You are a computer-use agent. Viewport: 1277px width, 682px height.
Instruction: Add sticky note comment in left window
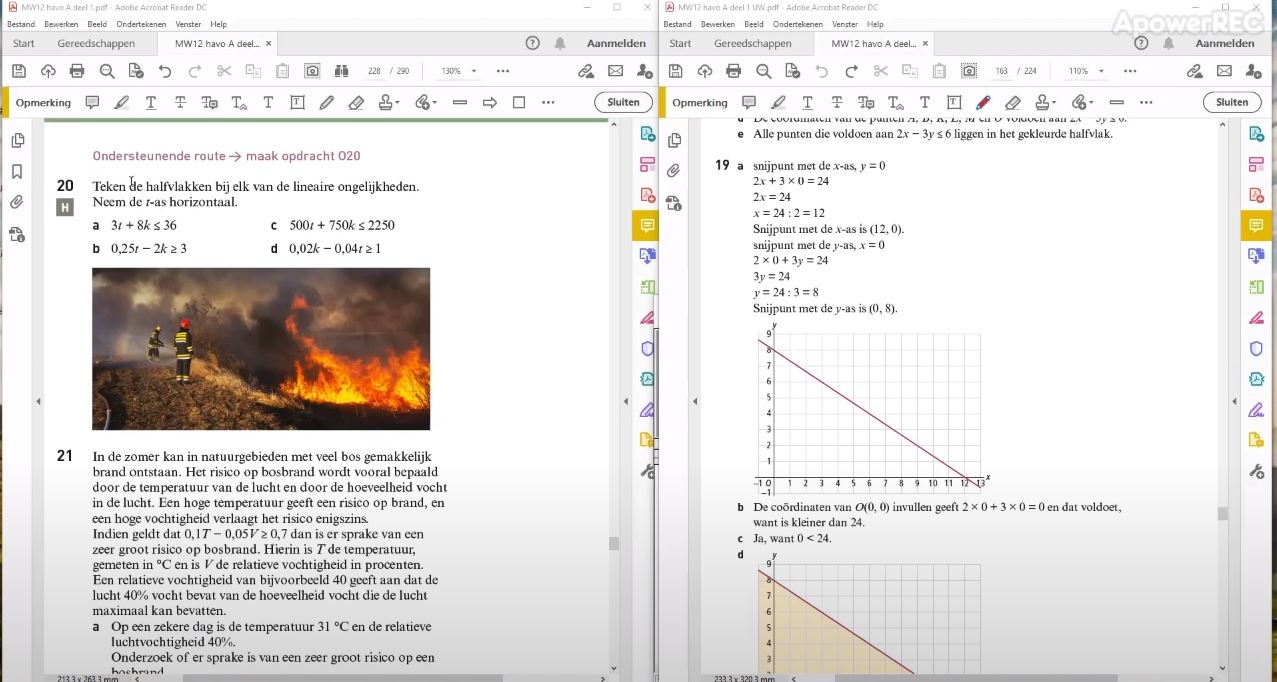point(92,102)
